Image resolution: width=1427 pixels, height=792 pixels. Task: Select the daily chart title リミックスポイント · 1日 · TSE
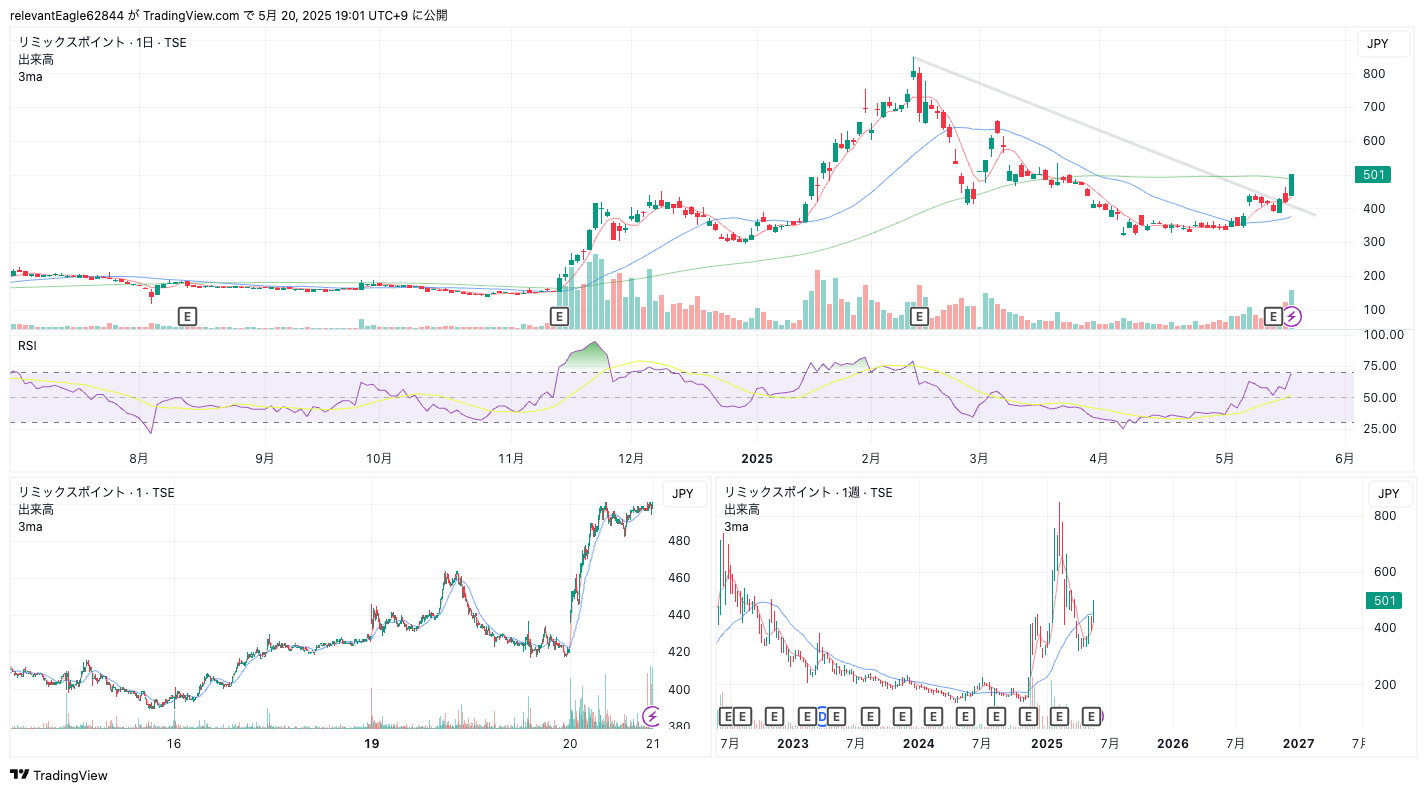coord(102,43)
